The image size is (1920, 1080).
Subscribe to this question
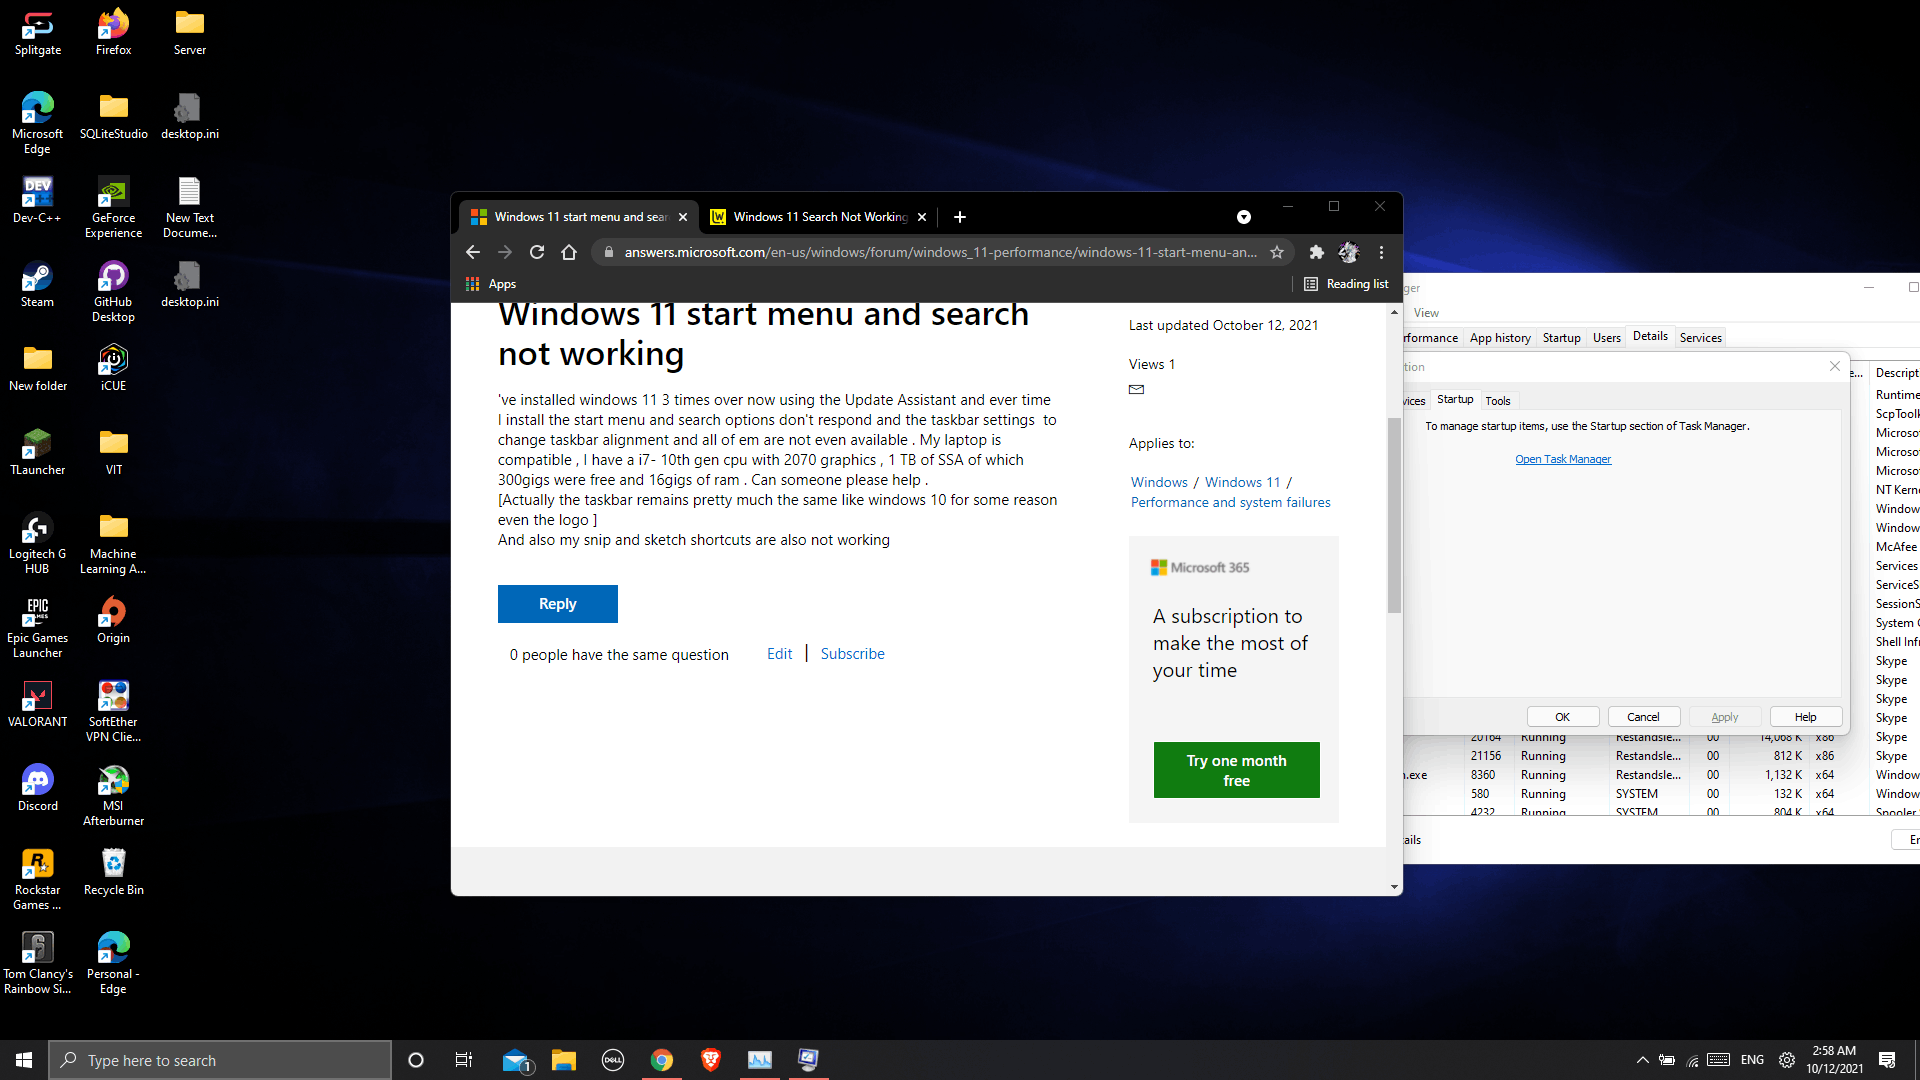pos(852,654)
